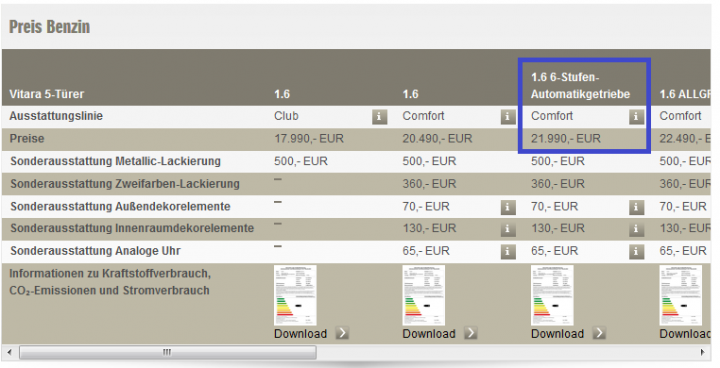
Task: Click the horizontal scrollbar right arrow
Action: pos(703,353)
